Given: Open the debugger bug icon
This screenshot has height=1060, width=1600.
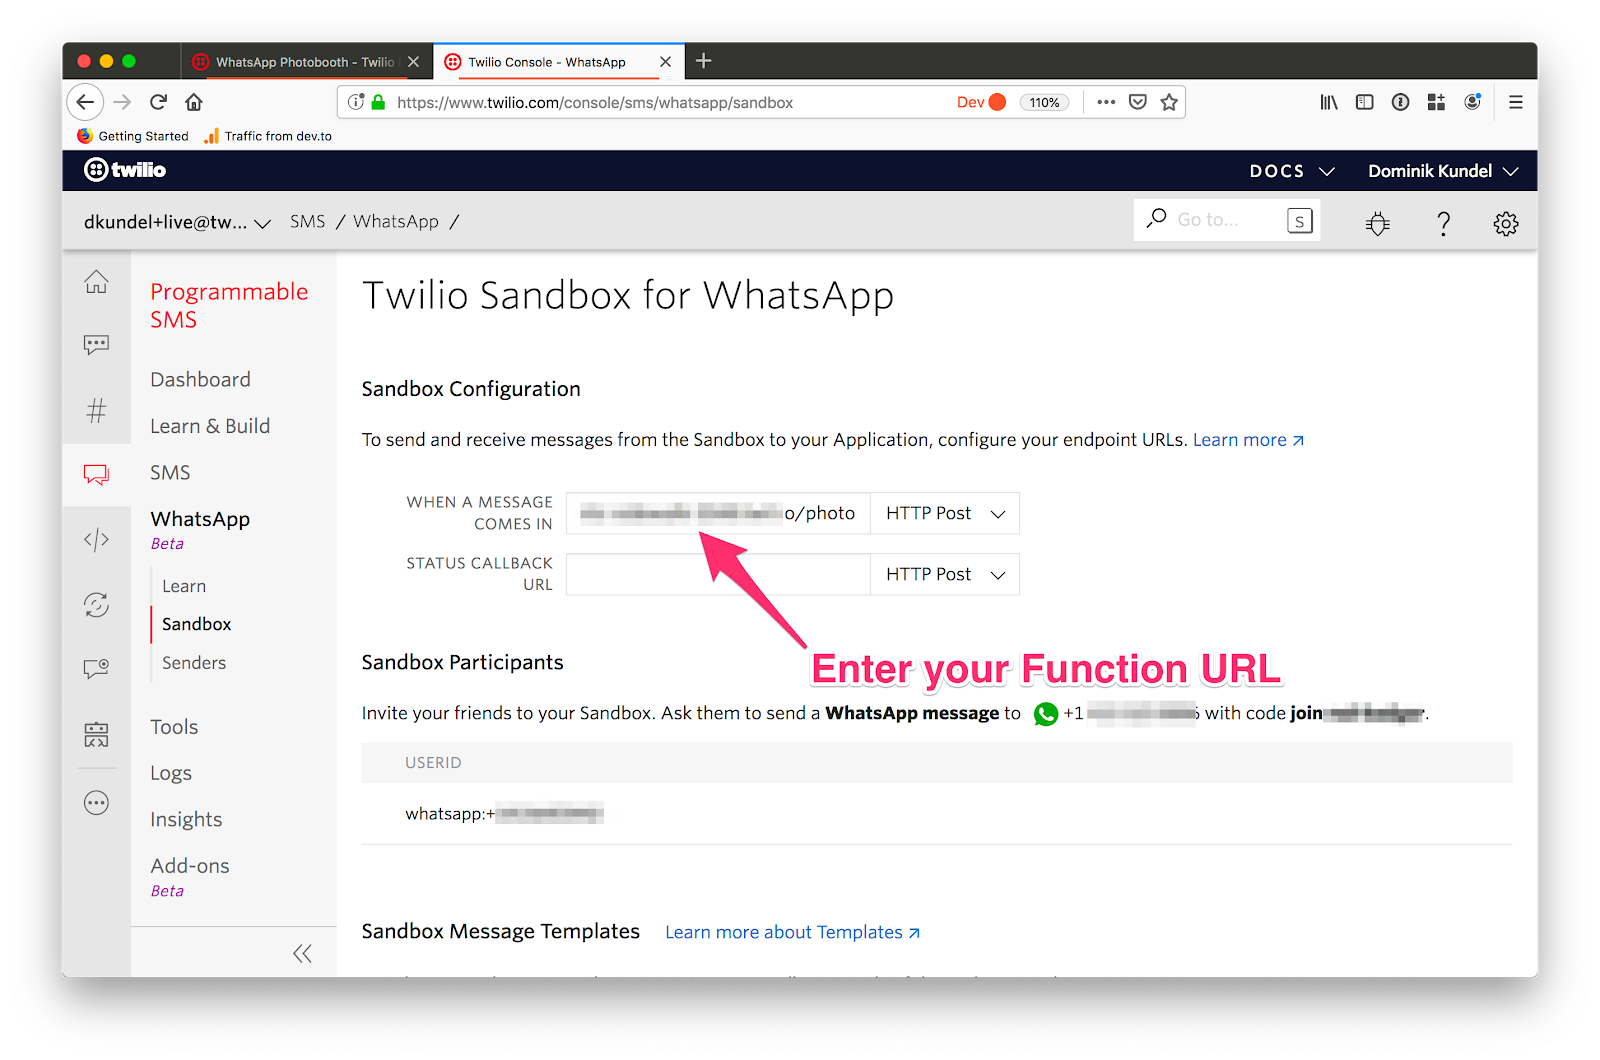Looking at the screenshot, I should click(1378, 223).
